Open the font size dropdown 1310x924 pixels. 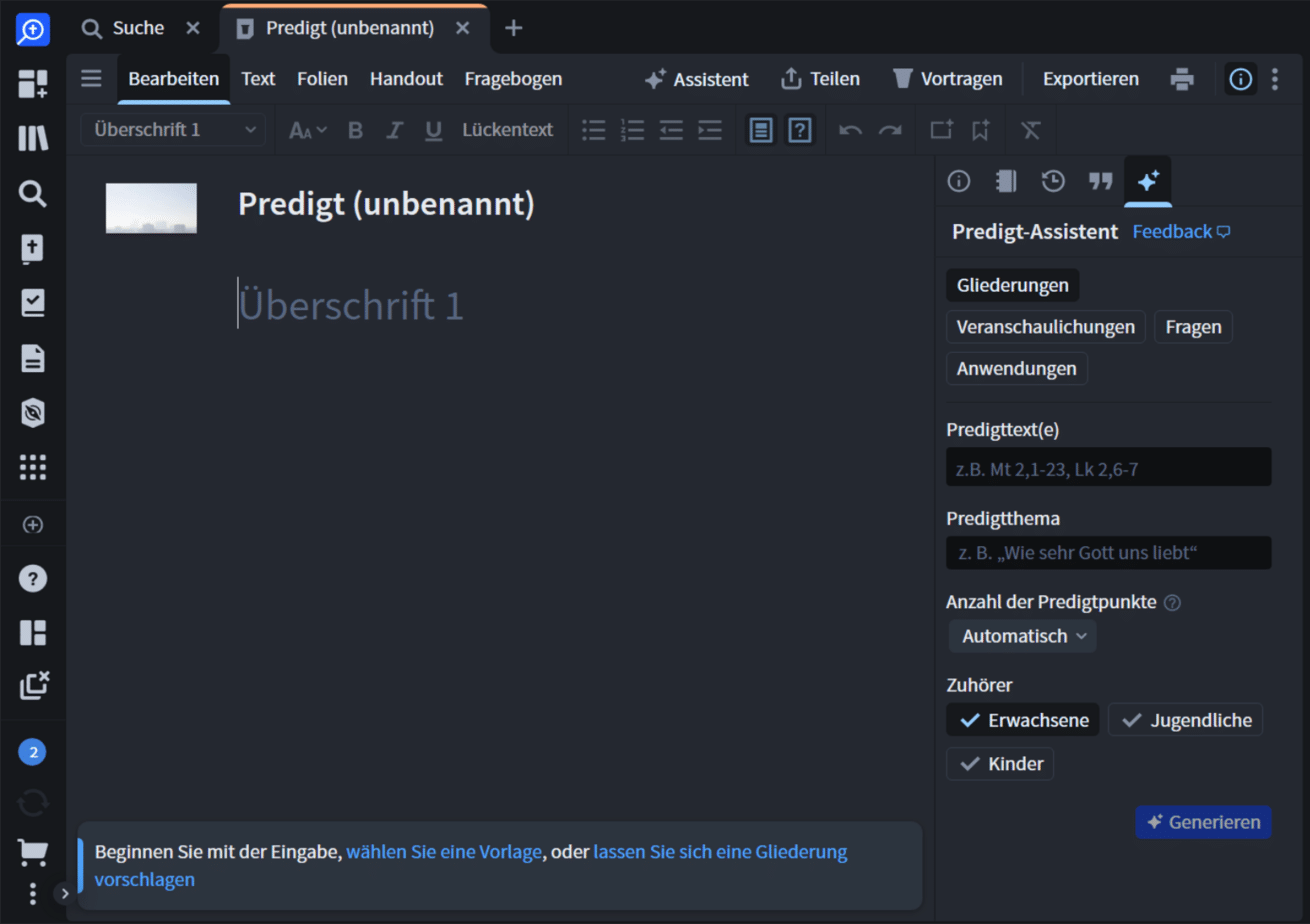point(307,130)
